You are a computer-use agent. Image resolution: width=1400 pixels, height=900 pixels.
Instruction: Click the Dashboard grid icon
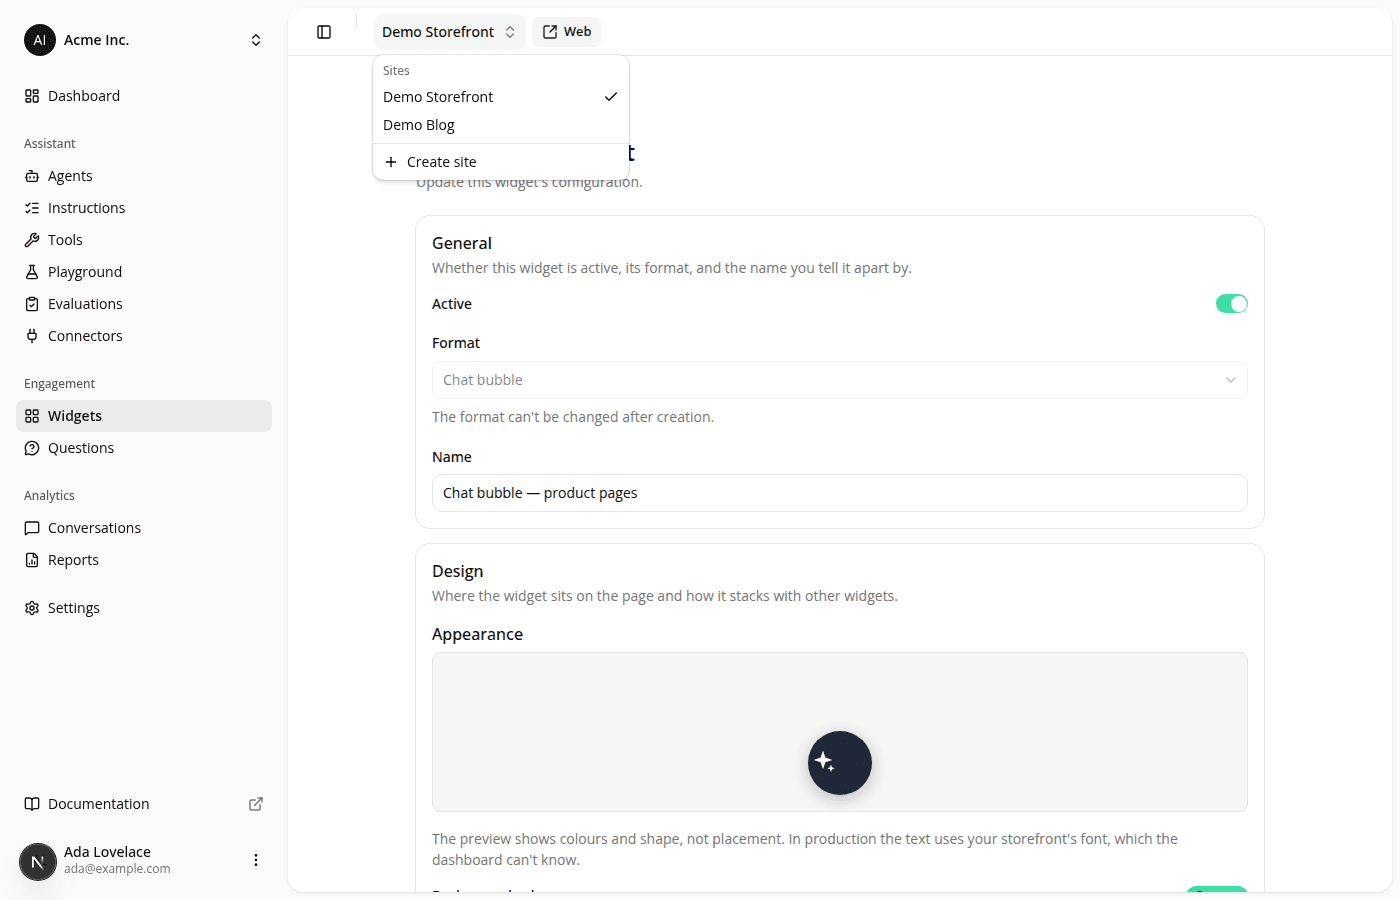tap(32, 96)
